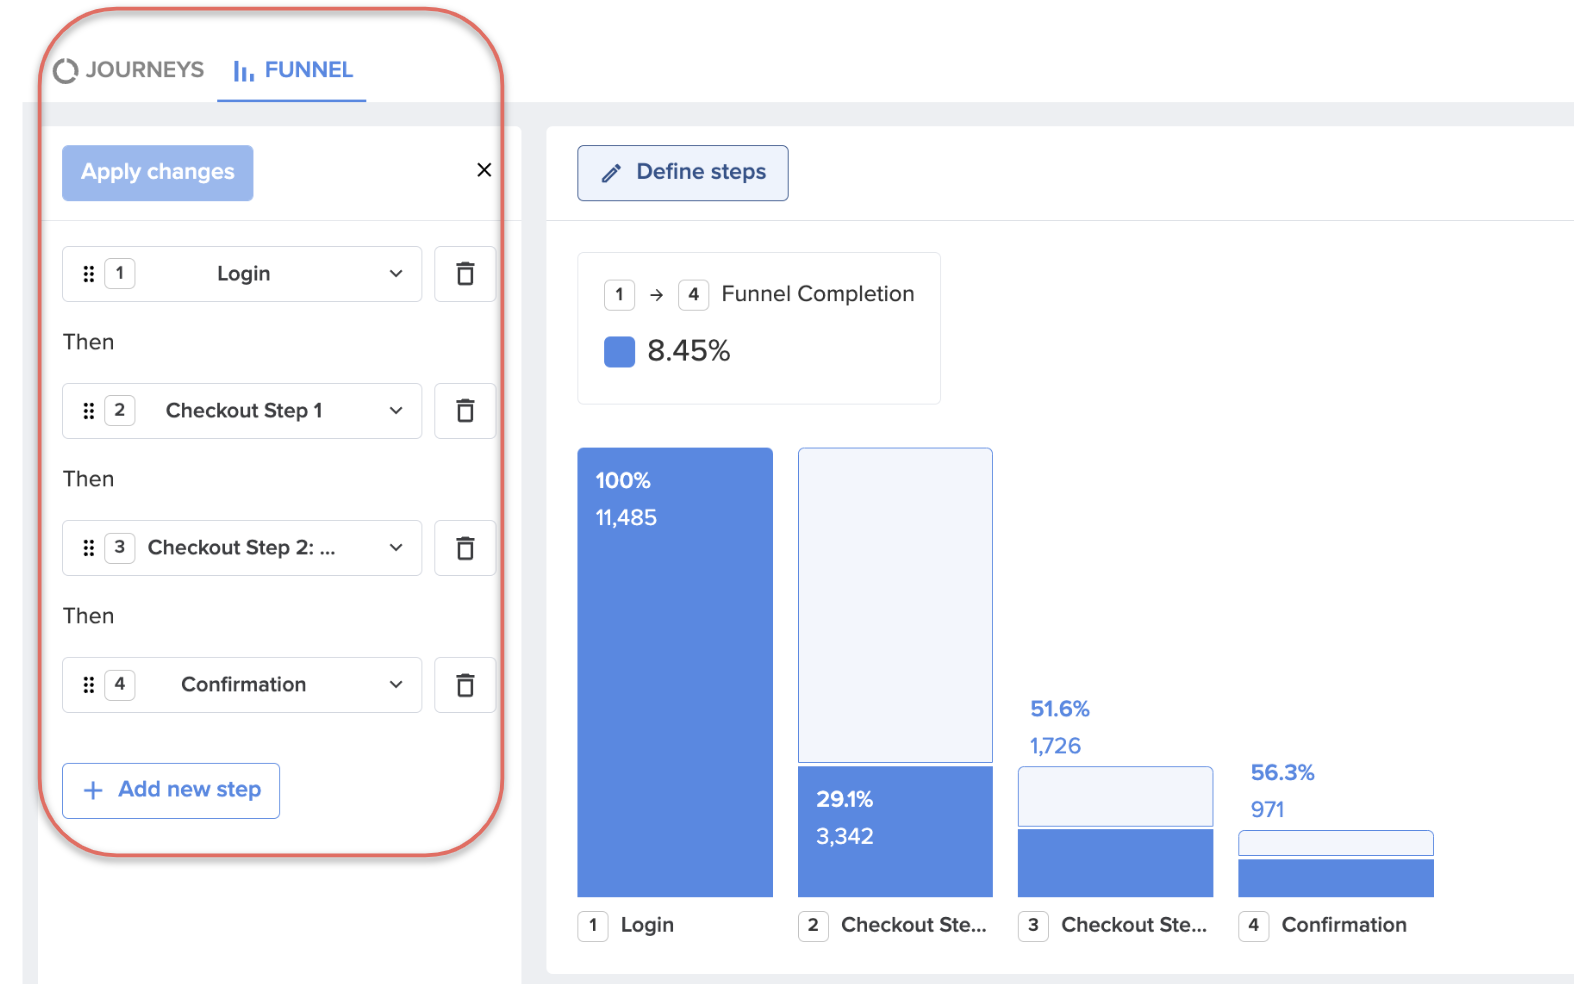Click the blue Funnel Completion color swatch
The width and height of the screenshot is (1574, 984).
coord(620,352)
